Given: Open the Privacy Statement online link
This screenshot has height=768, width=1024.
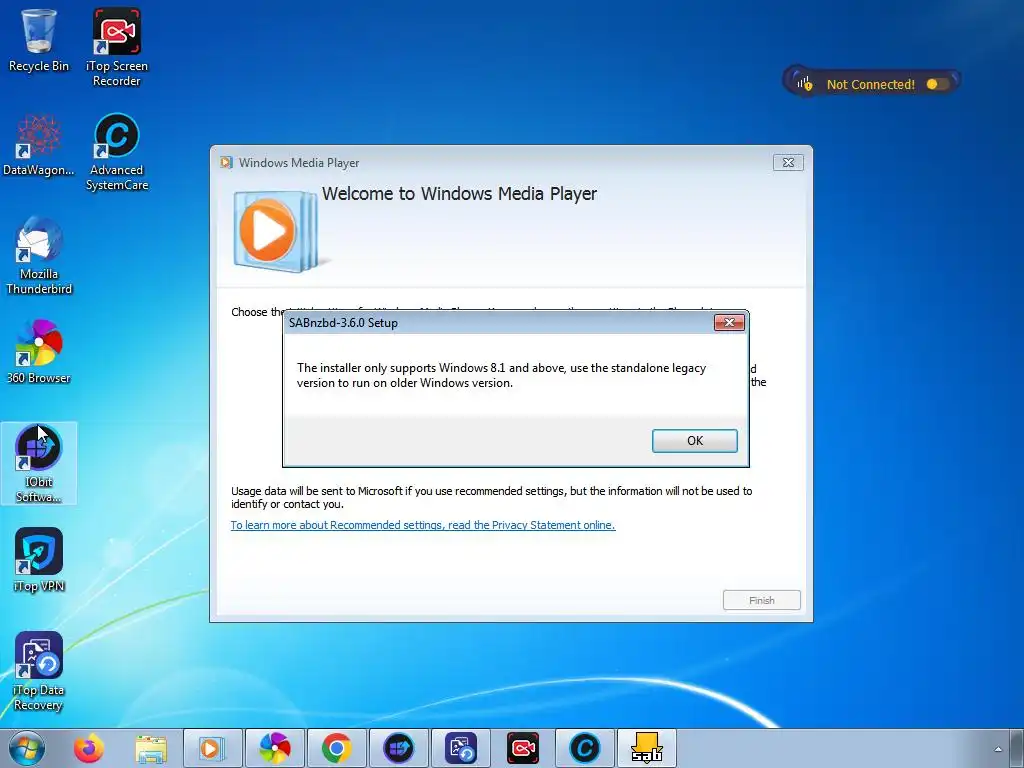Looking at the screenshot, I should click(x=423, y=525).
